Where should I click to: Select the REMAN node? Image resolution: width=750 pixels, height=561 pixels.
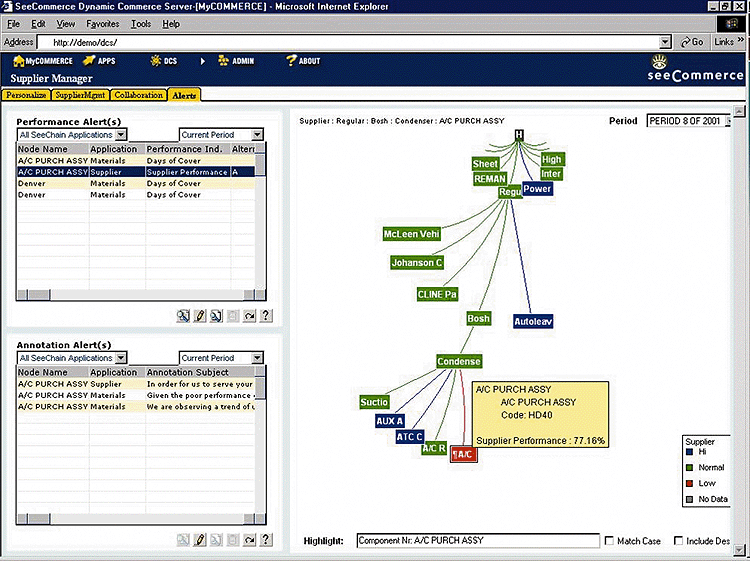point(489,179)
